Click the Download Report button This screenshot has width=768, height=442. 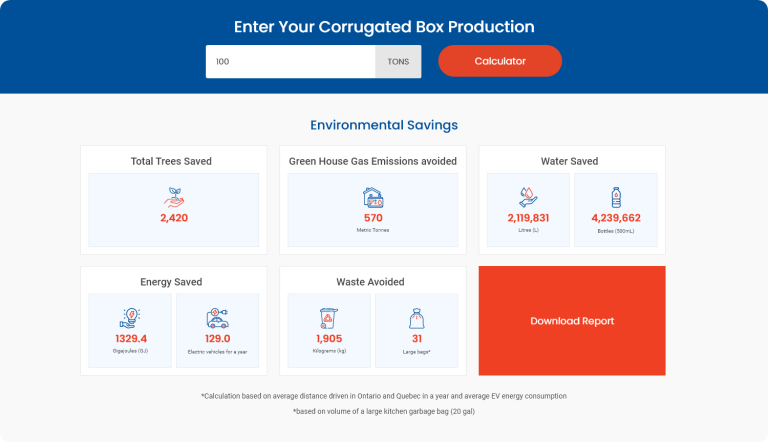(572, 321)
